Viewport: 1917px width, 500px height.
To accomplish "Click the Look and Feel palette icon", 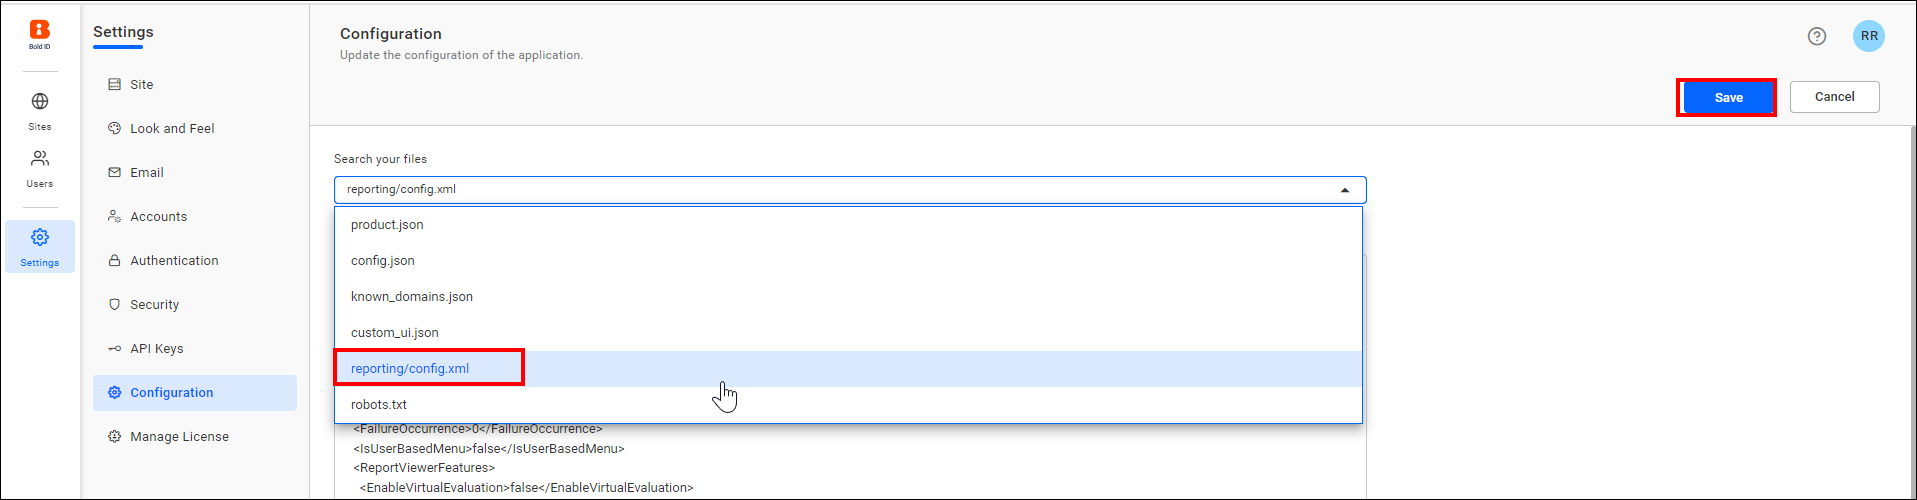I will pos(114,129).
